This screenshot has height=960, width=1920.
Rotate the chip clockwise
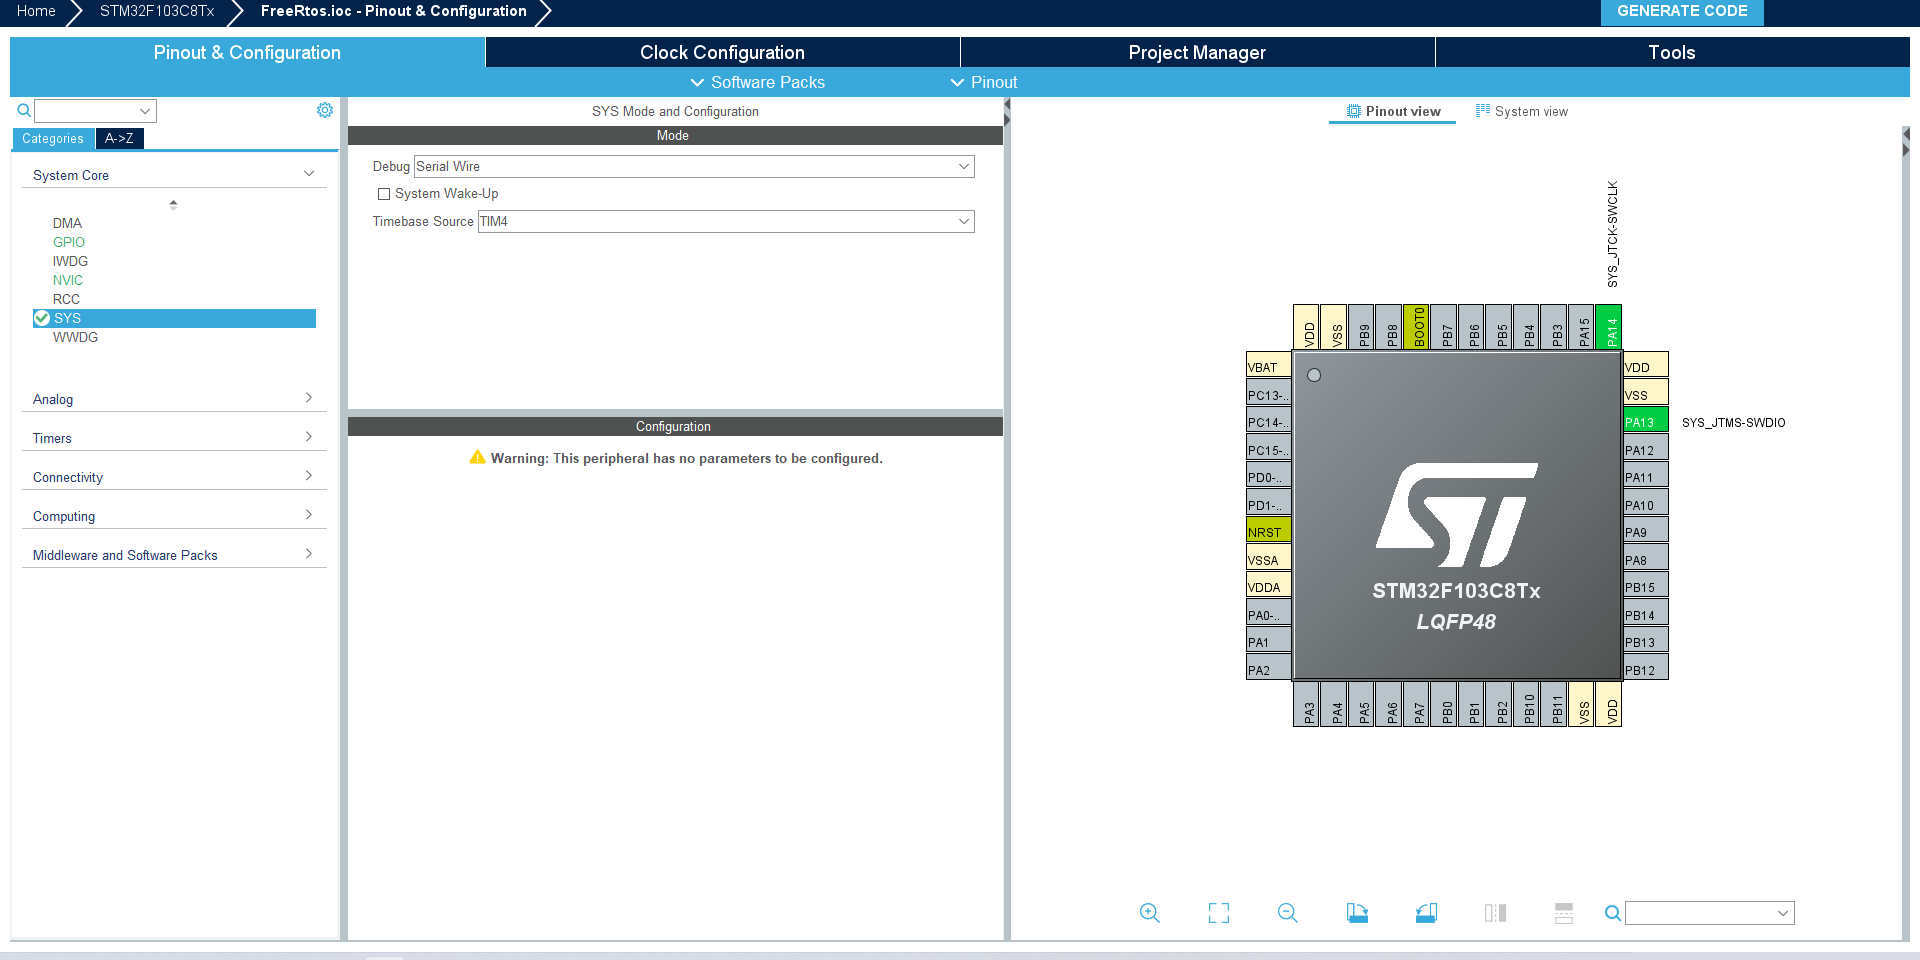click(1357, 913)
